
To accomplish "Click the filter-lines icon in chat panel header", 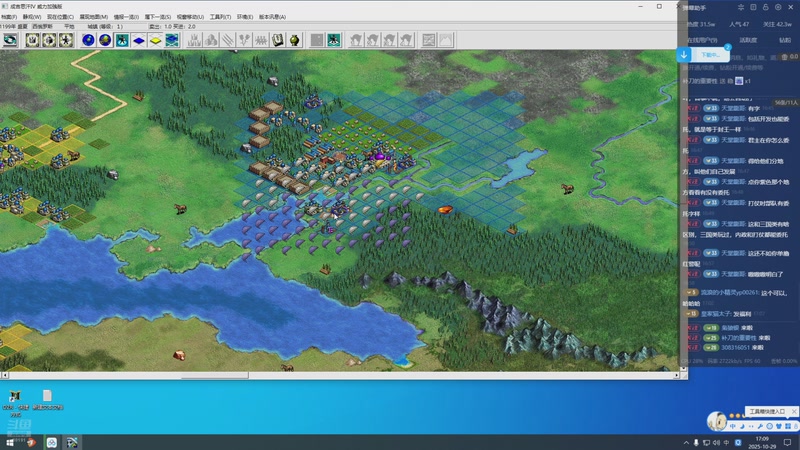I will [x=741, y=7].
